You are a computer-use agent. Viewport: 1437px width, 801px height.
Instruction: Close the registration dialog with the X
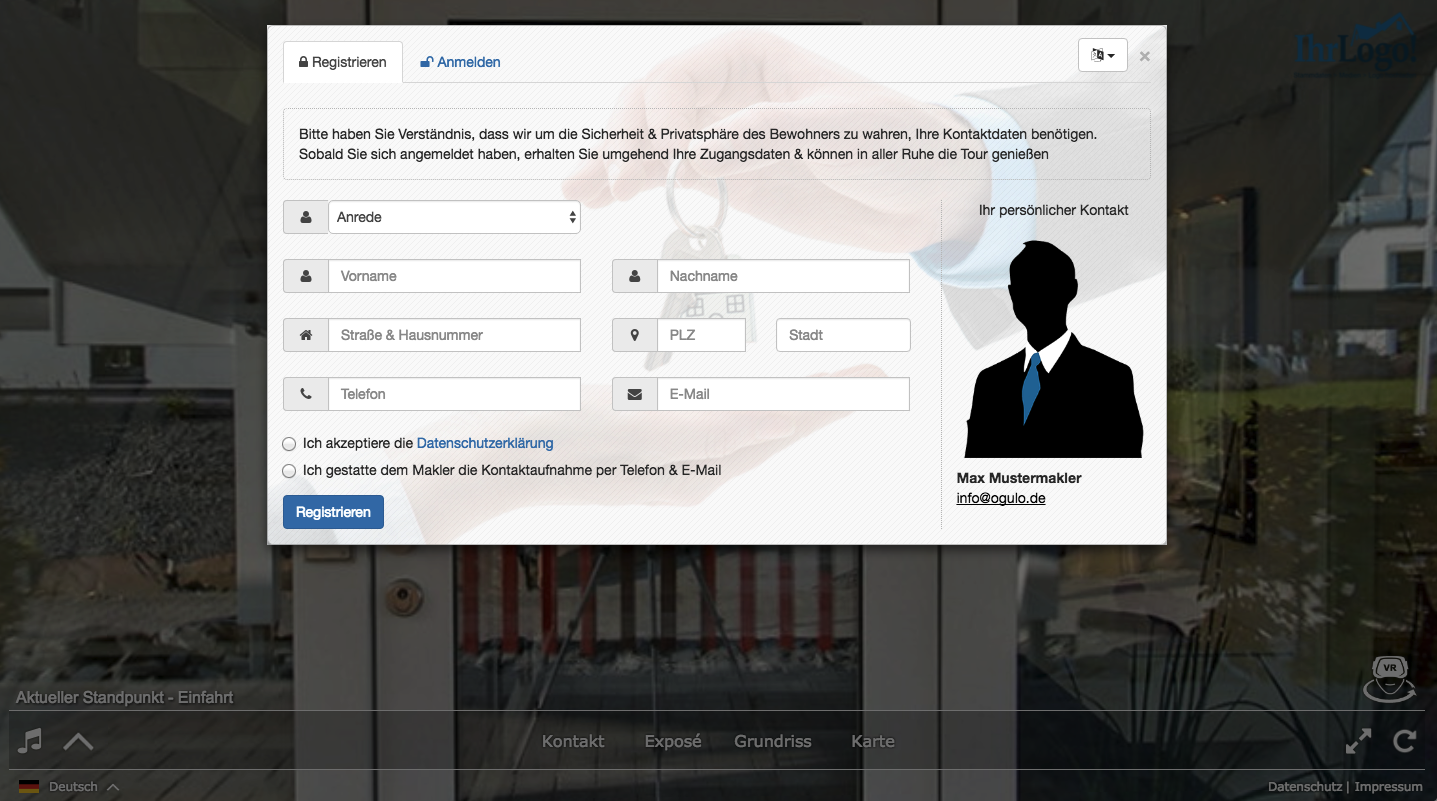pyautogui.click(x=1144, y=56)
